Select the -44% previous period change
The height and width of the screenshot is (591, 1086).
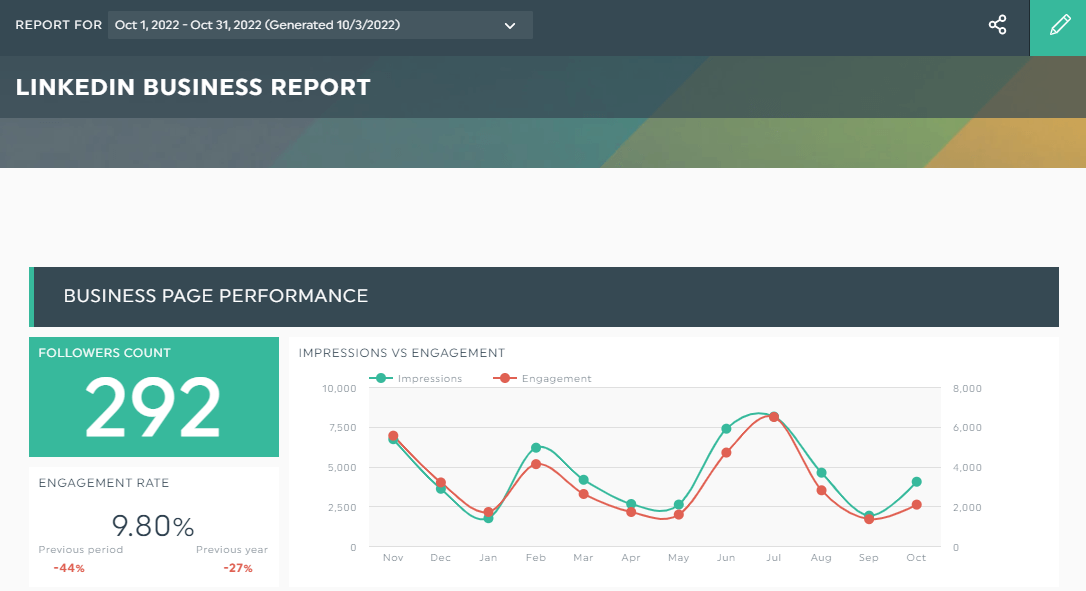pyautogui.click(x=69, y=568)
